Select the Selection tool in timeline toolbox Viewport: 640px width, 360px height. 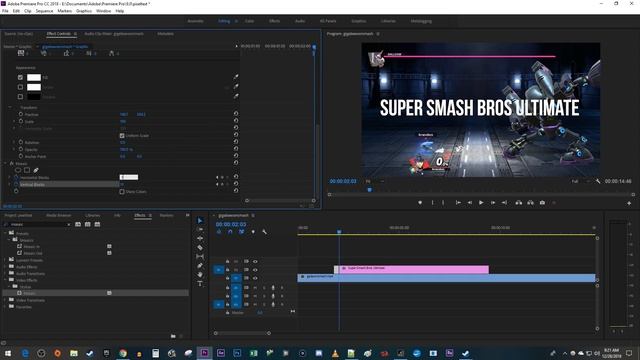[x=200, y=220]
